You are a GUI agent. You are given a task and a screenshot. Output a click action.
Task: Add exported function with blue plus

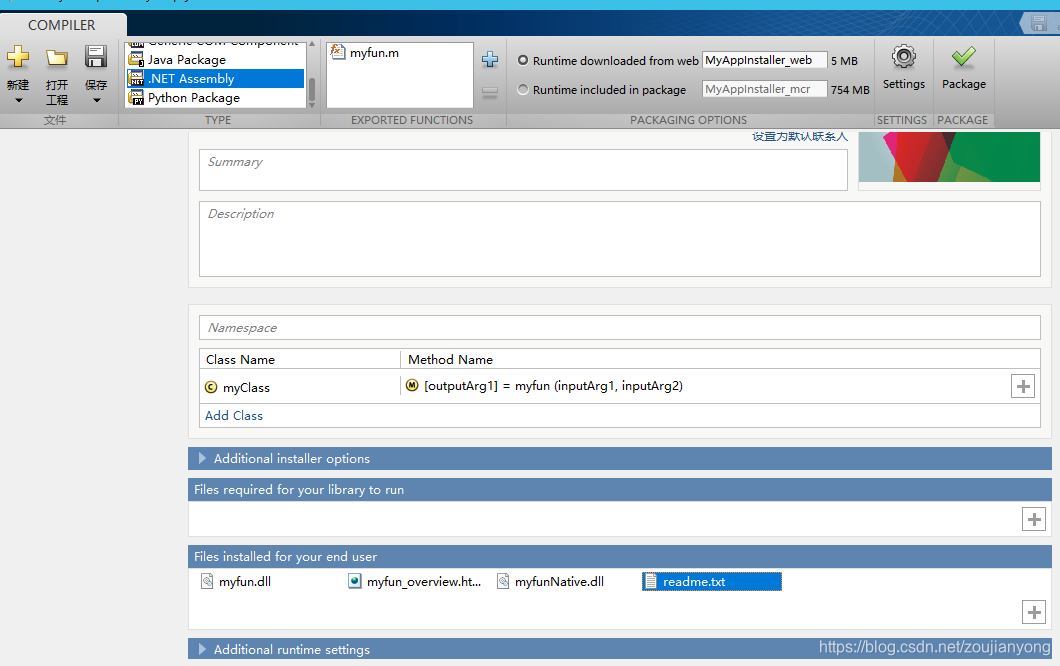(x=490, y=60)
